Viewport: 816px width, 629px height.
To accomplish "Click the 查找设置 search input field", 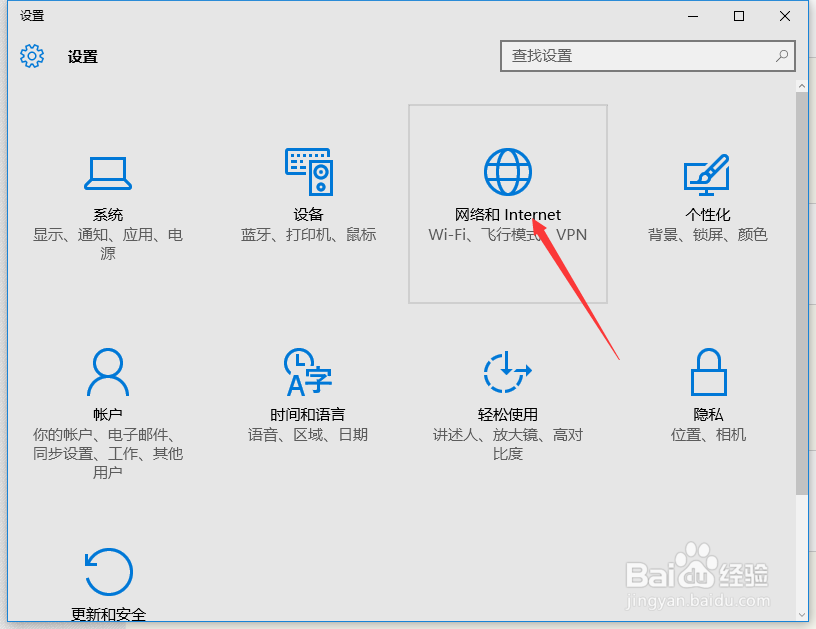I will [630, 56].
